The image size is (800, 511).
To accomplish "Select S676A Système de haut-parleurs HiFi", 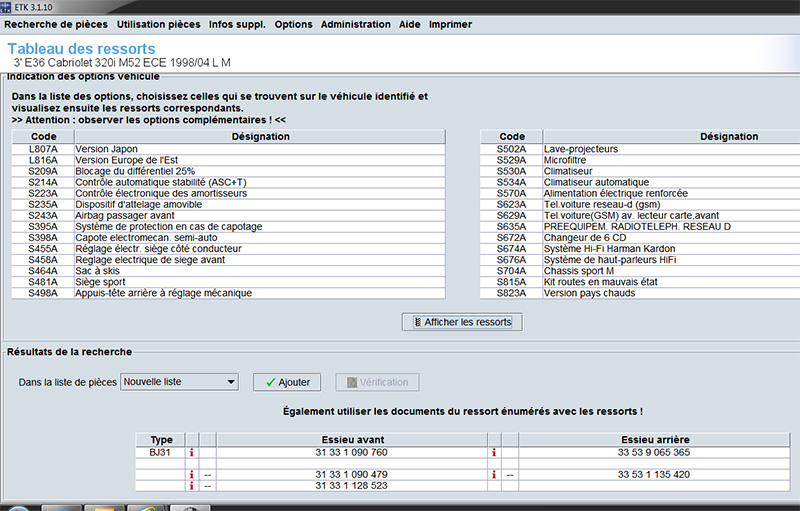I will click(x=640, y=260).
